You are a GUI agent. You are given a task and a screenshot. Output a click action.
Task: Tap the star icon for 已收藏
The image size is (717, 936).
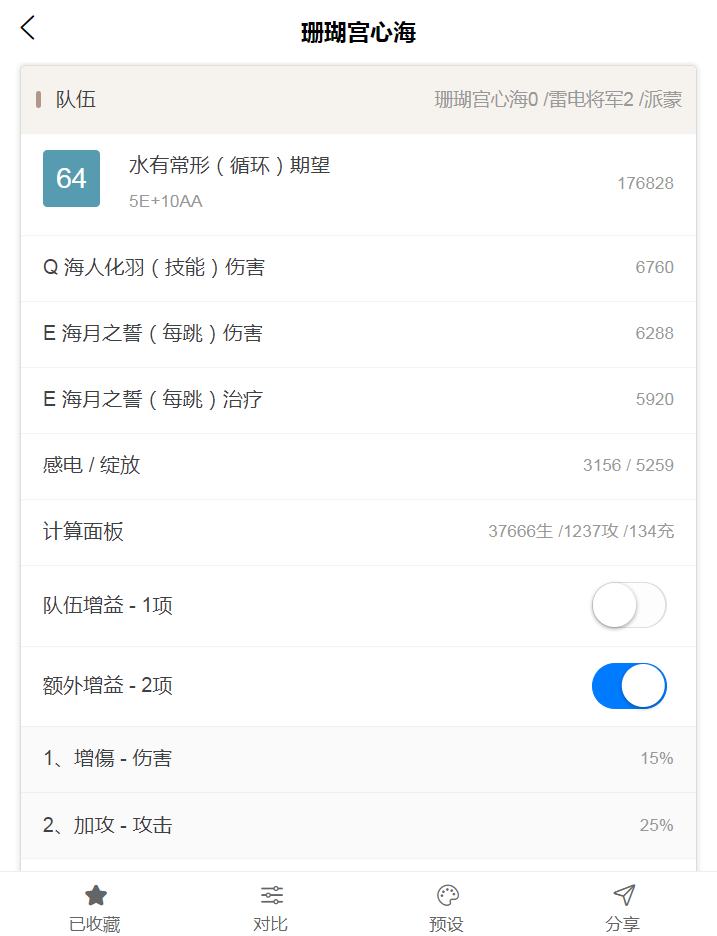[x=96, y=895]
